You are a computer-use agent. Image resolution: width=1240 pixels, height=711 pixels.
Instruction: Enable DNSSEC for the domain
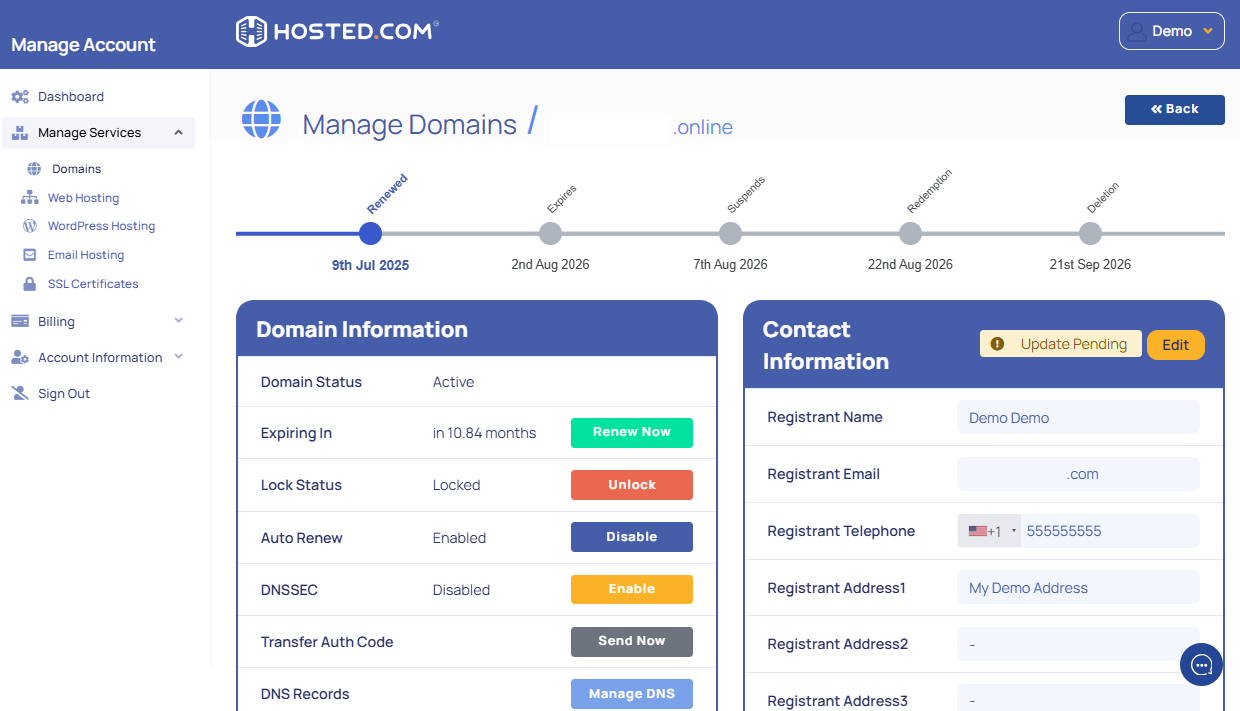point(631,589)
